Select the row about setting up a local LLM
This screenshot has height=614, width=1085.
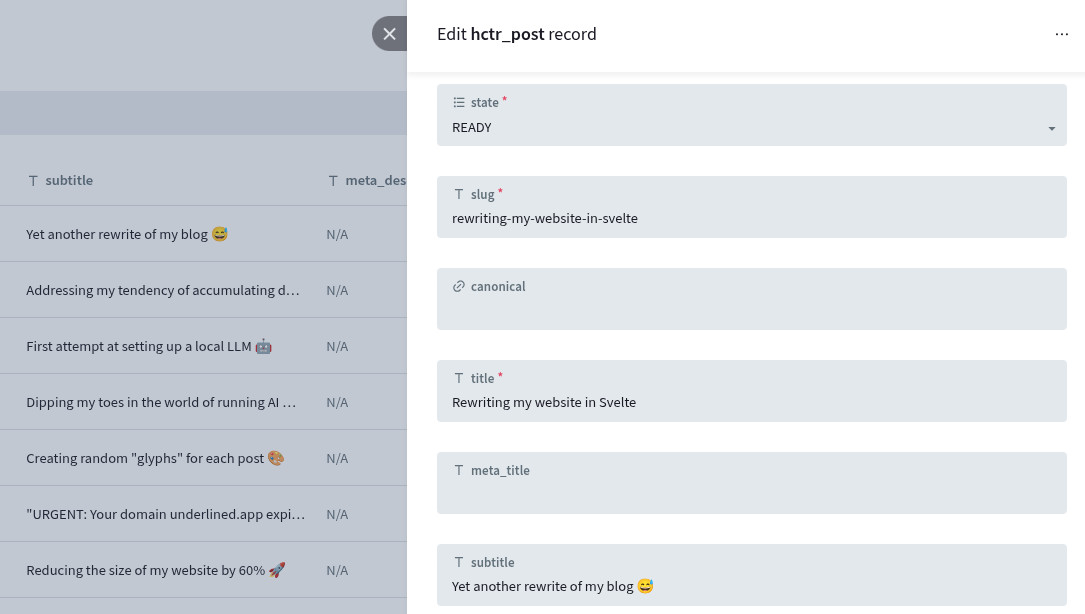click(150, 346)
